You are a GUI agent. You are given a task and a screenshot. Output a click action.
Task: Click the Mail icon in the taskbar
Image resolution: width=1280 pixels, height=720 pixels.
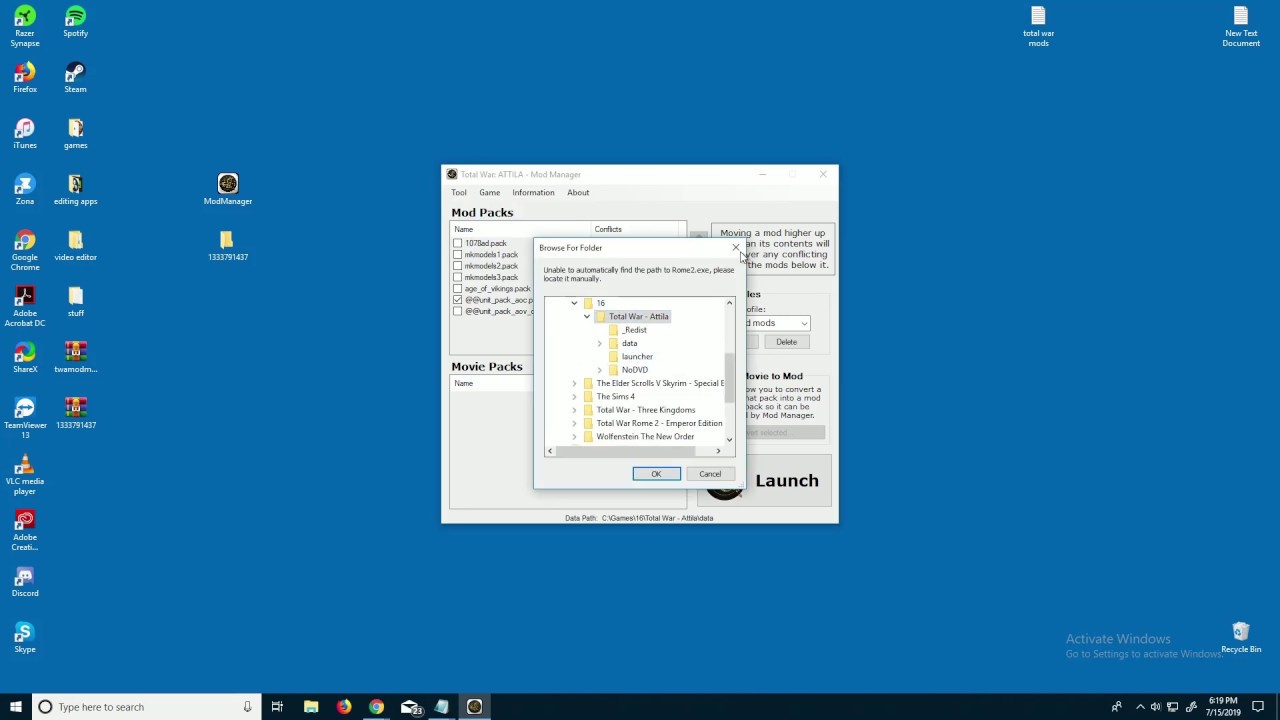(x=410, y=707)
